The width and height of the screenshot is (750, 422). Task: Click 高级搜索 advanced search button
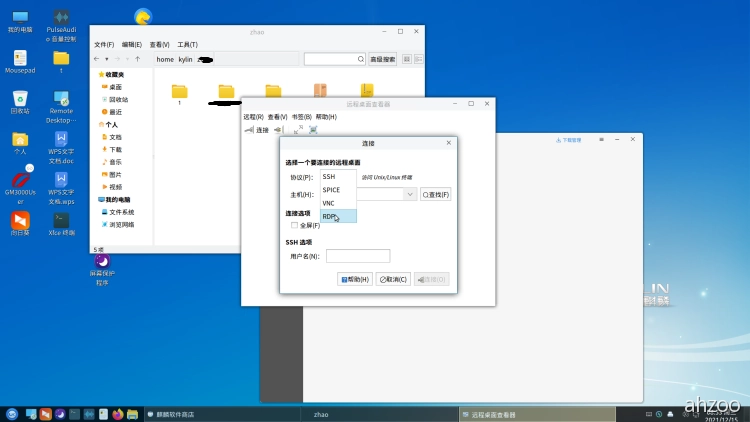[382, 59]
